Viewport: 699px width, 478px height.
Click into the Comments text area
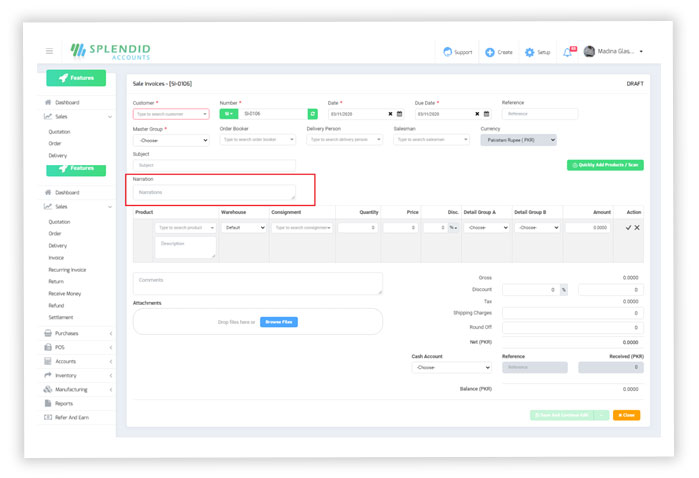tap(258, 284)
